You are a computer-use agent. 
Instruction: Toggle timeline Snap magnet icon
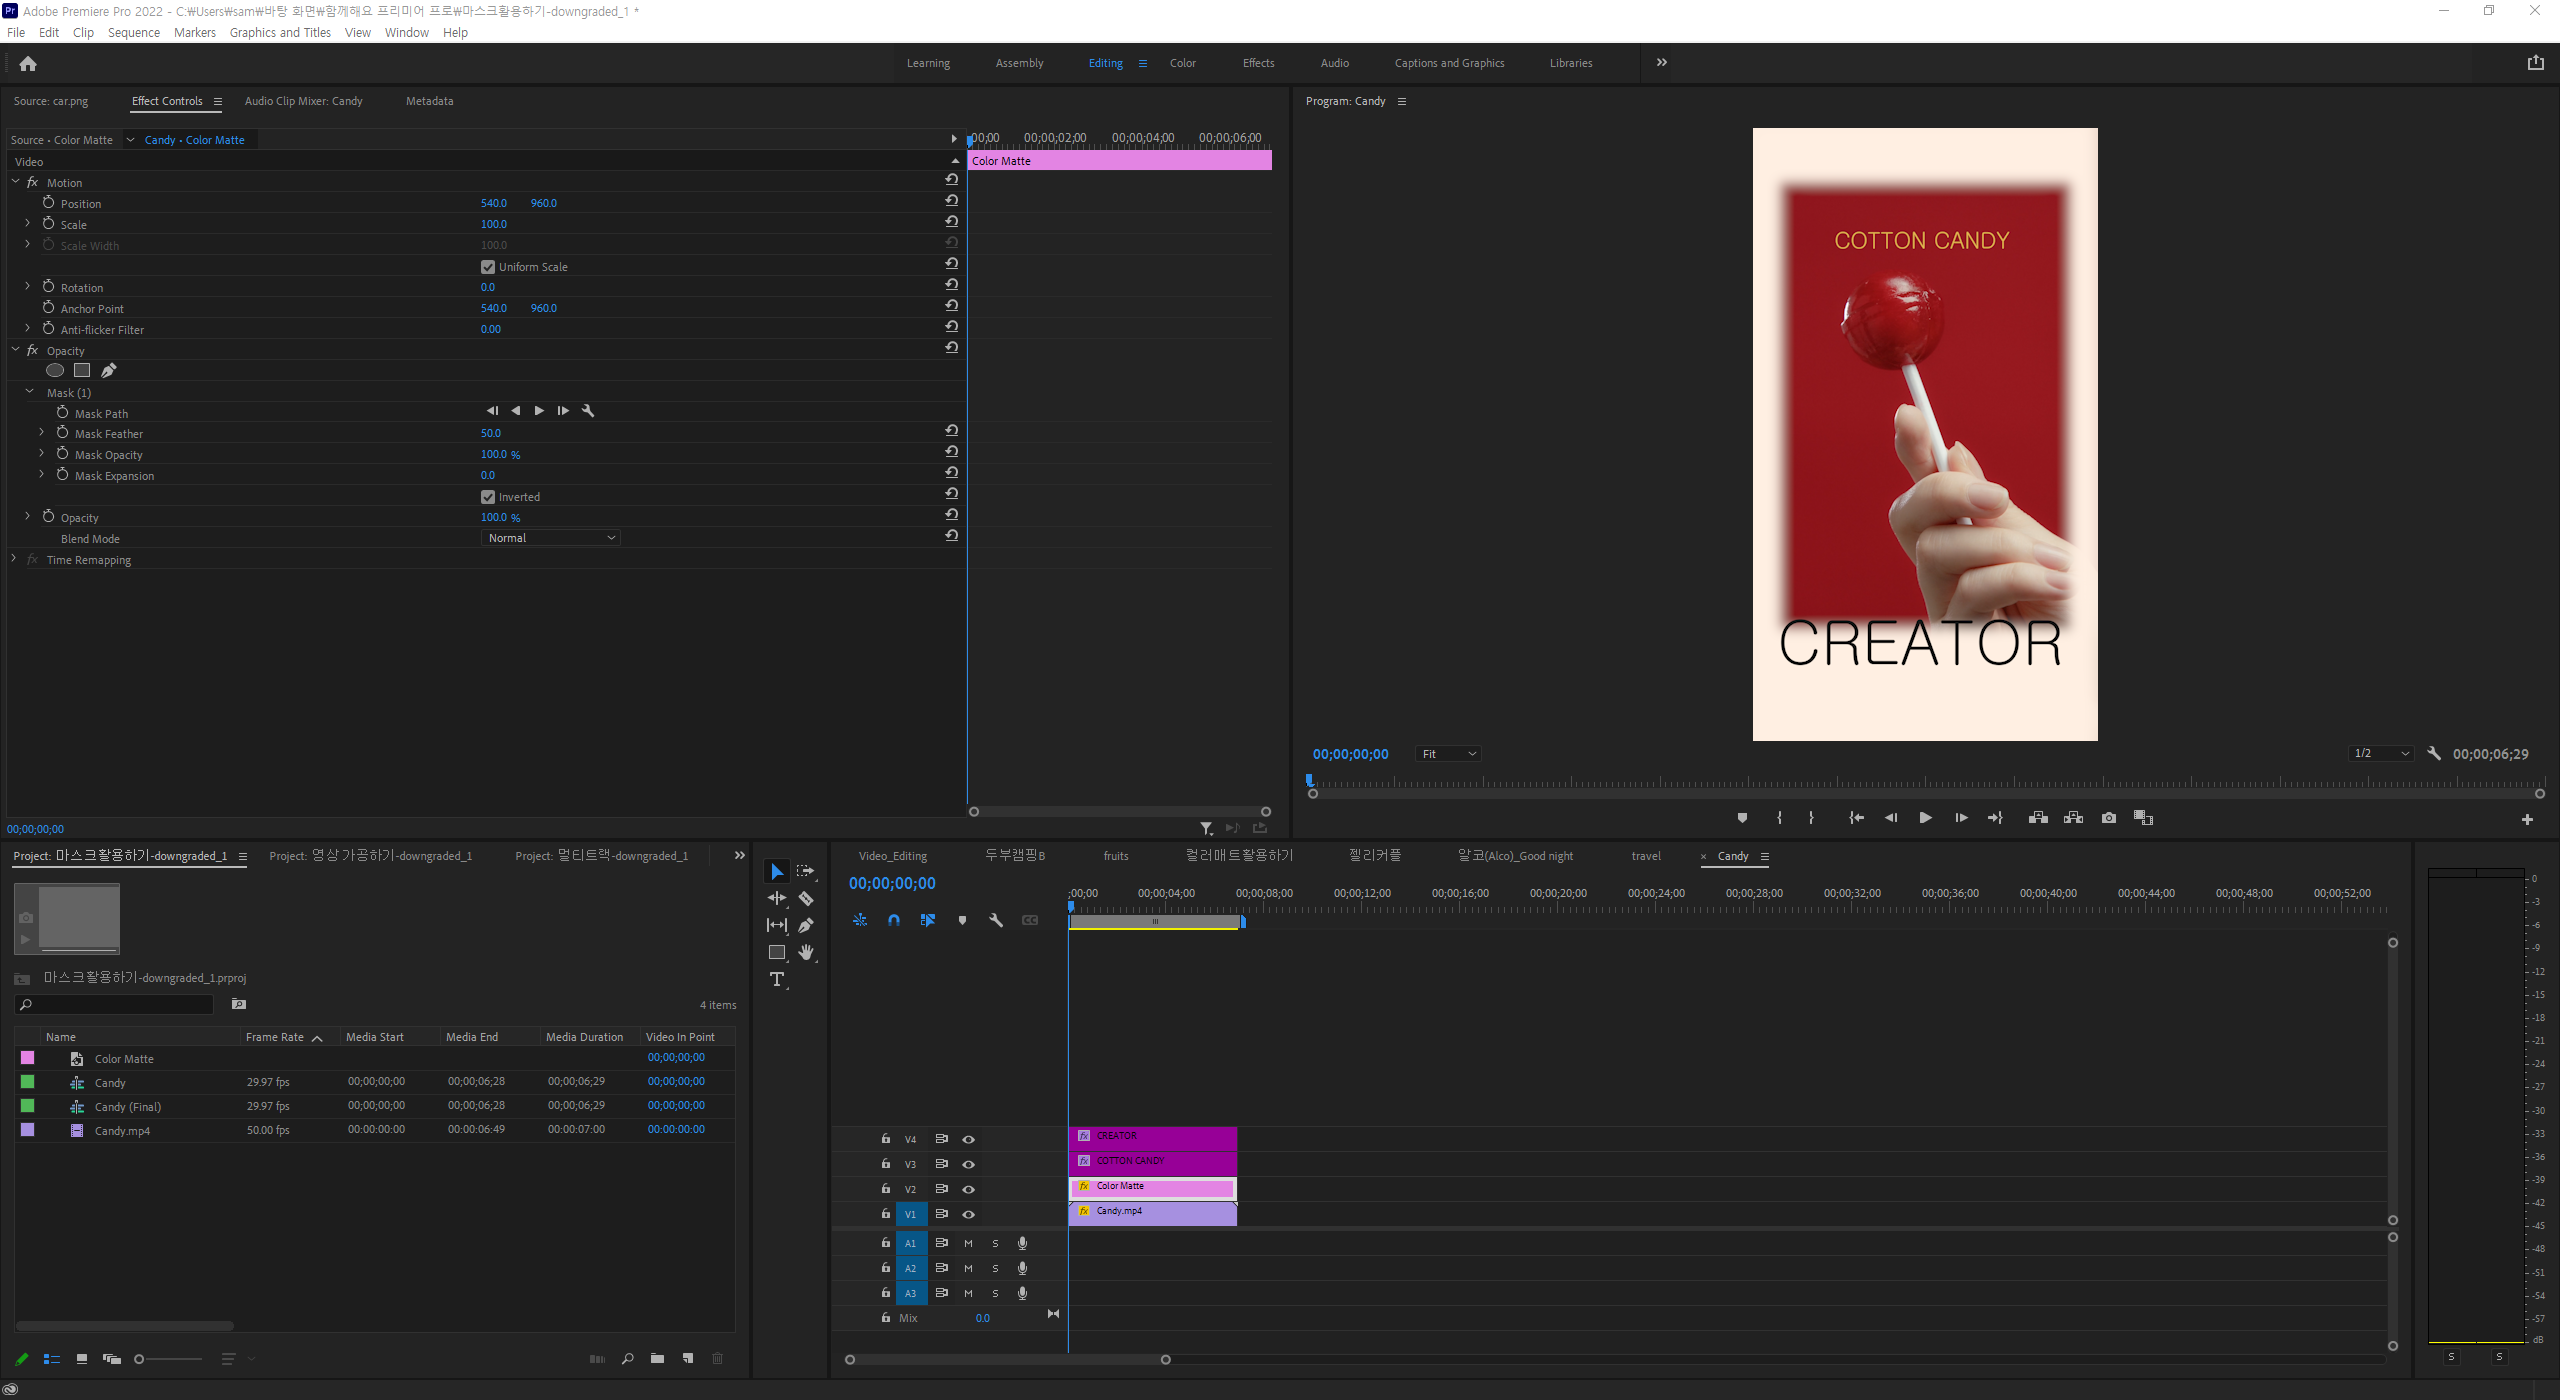pos(894,920)
